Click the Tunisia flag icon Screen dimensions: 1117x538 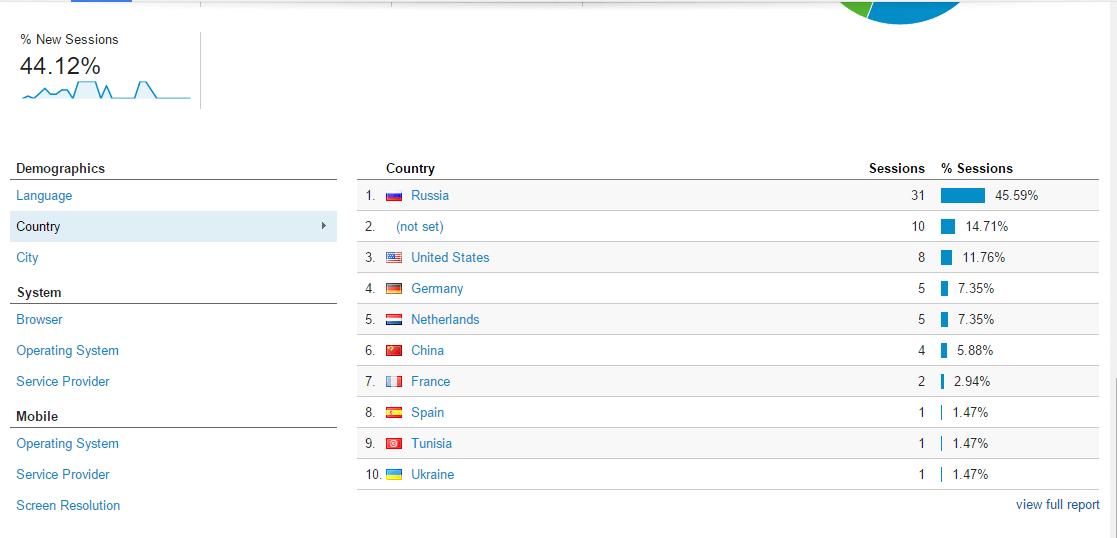(x=394, y=444)
